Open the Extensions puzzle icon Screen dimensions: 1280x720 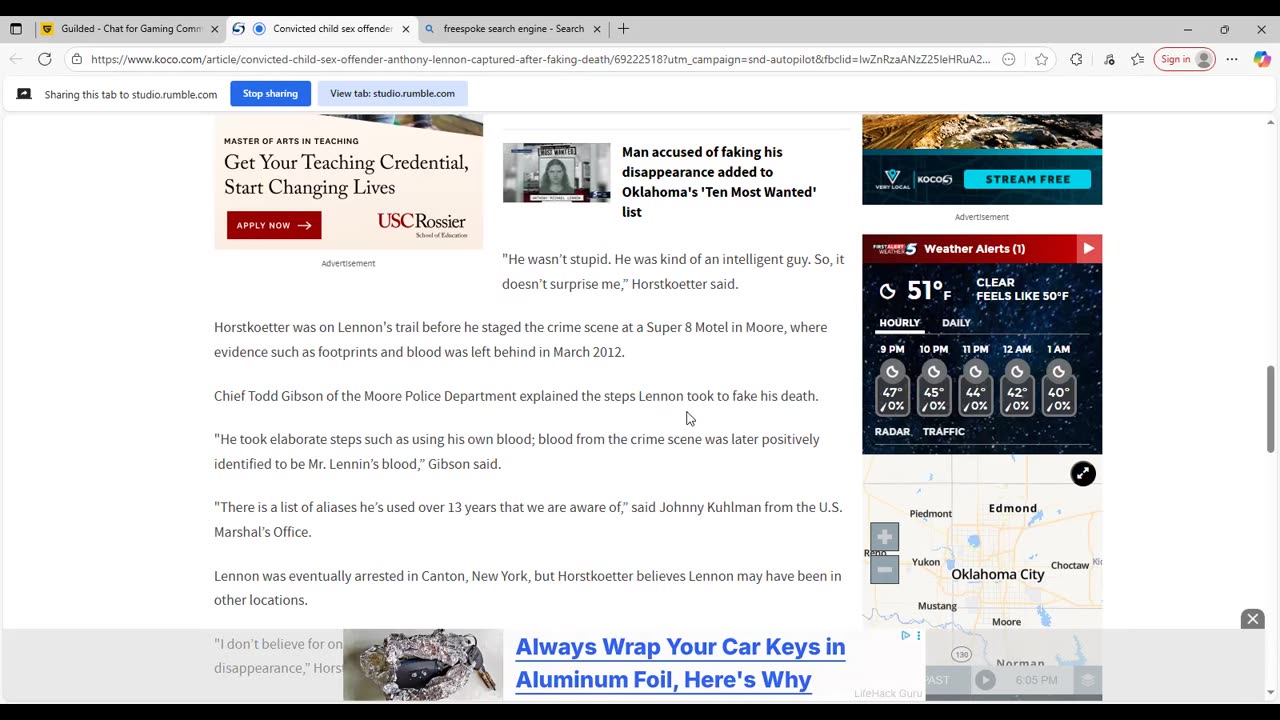(1076, 59)
